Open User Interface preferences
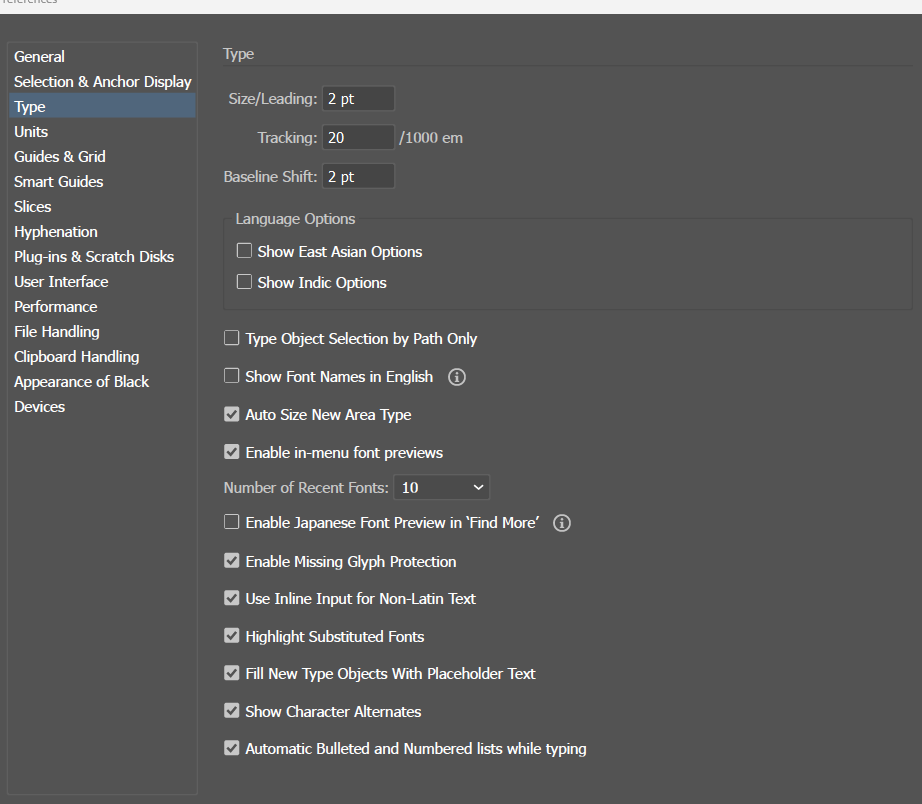922x804 pixels. point(102,282)
